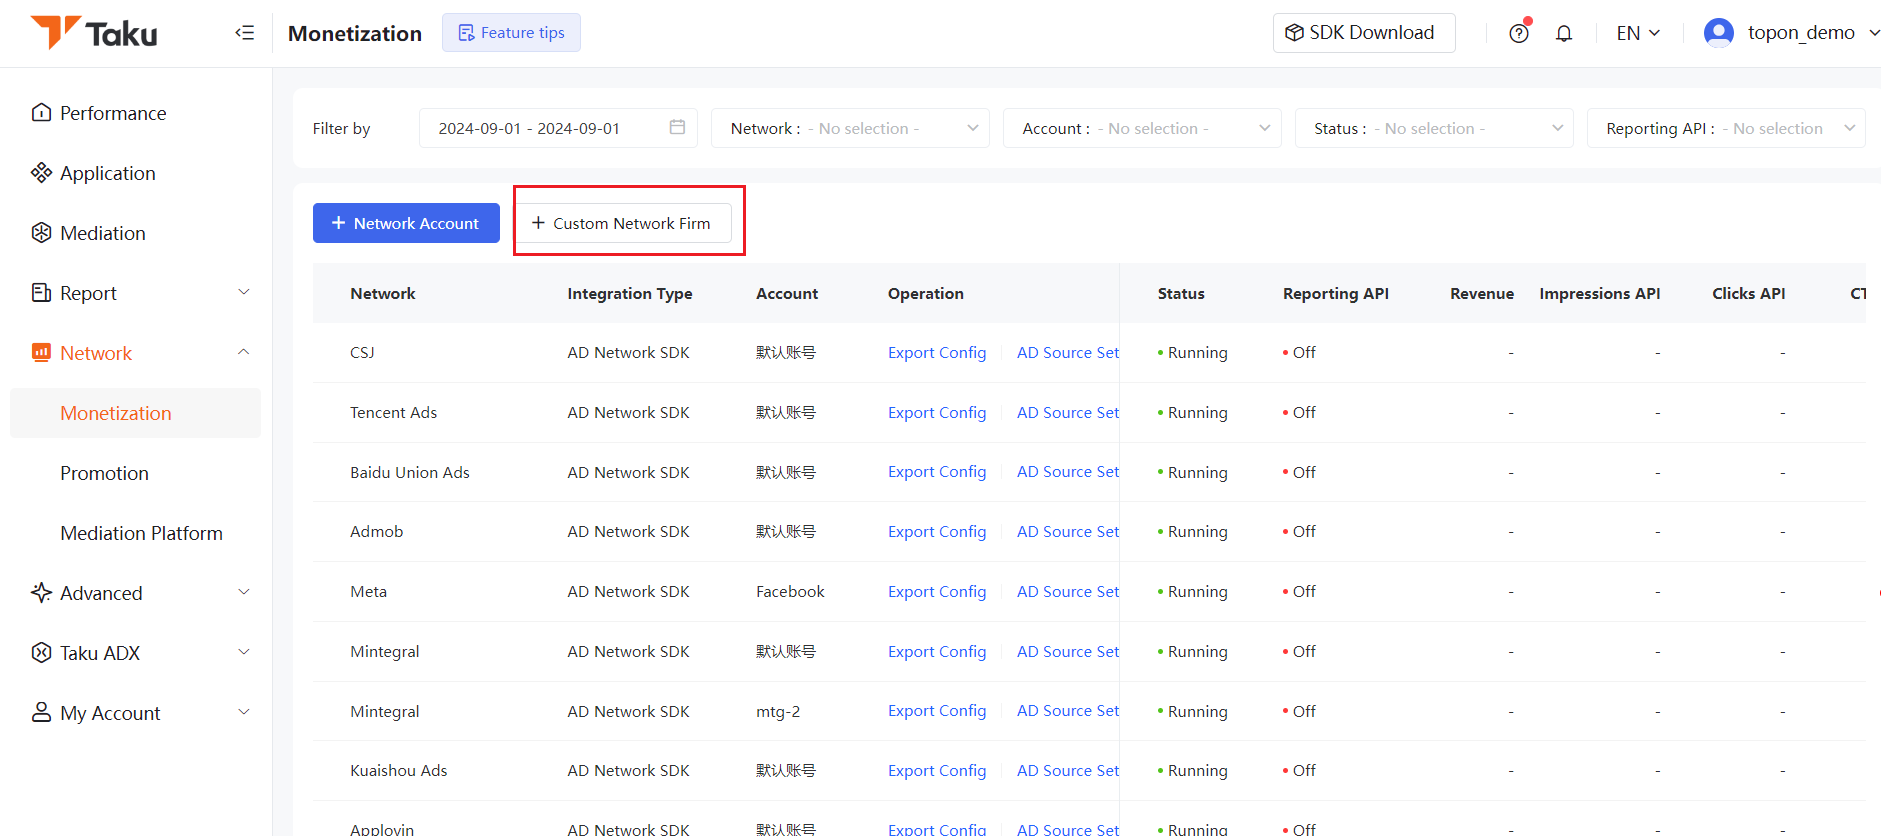Expand the Taku ADX menu chevron
This screenshot has width=1881, height=836.
243,652
